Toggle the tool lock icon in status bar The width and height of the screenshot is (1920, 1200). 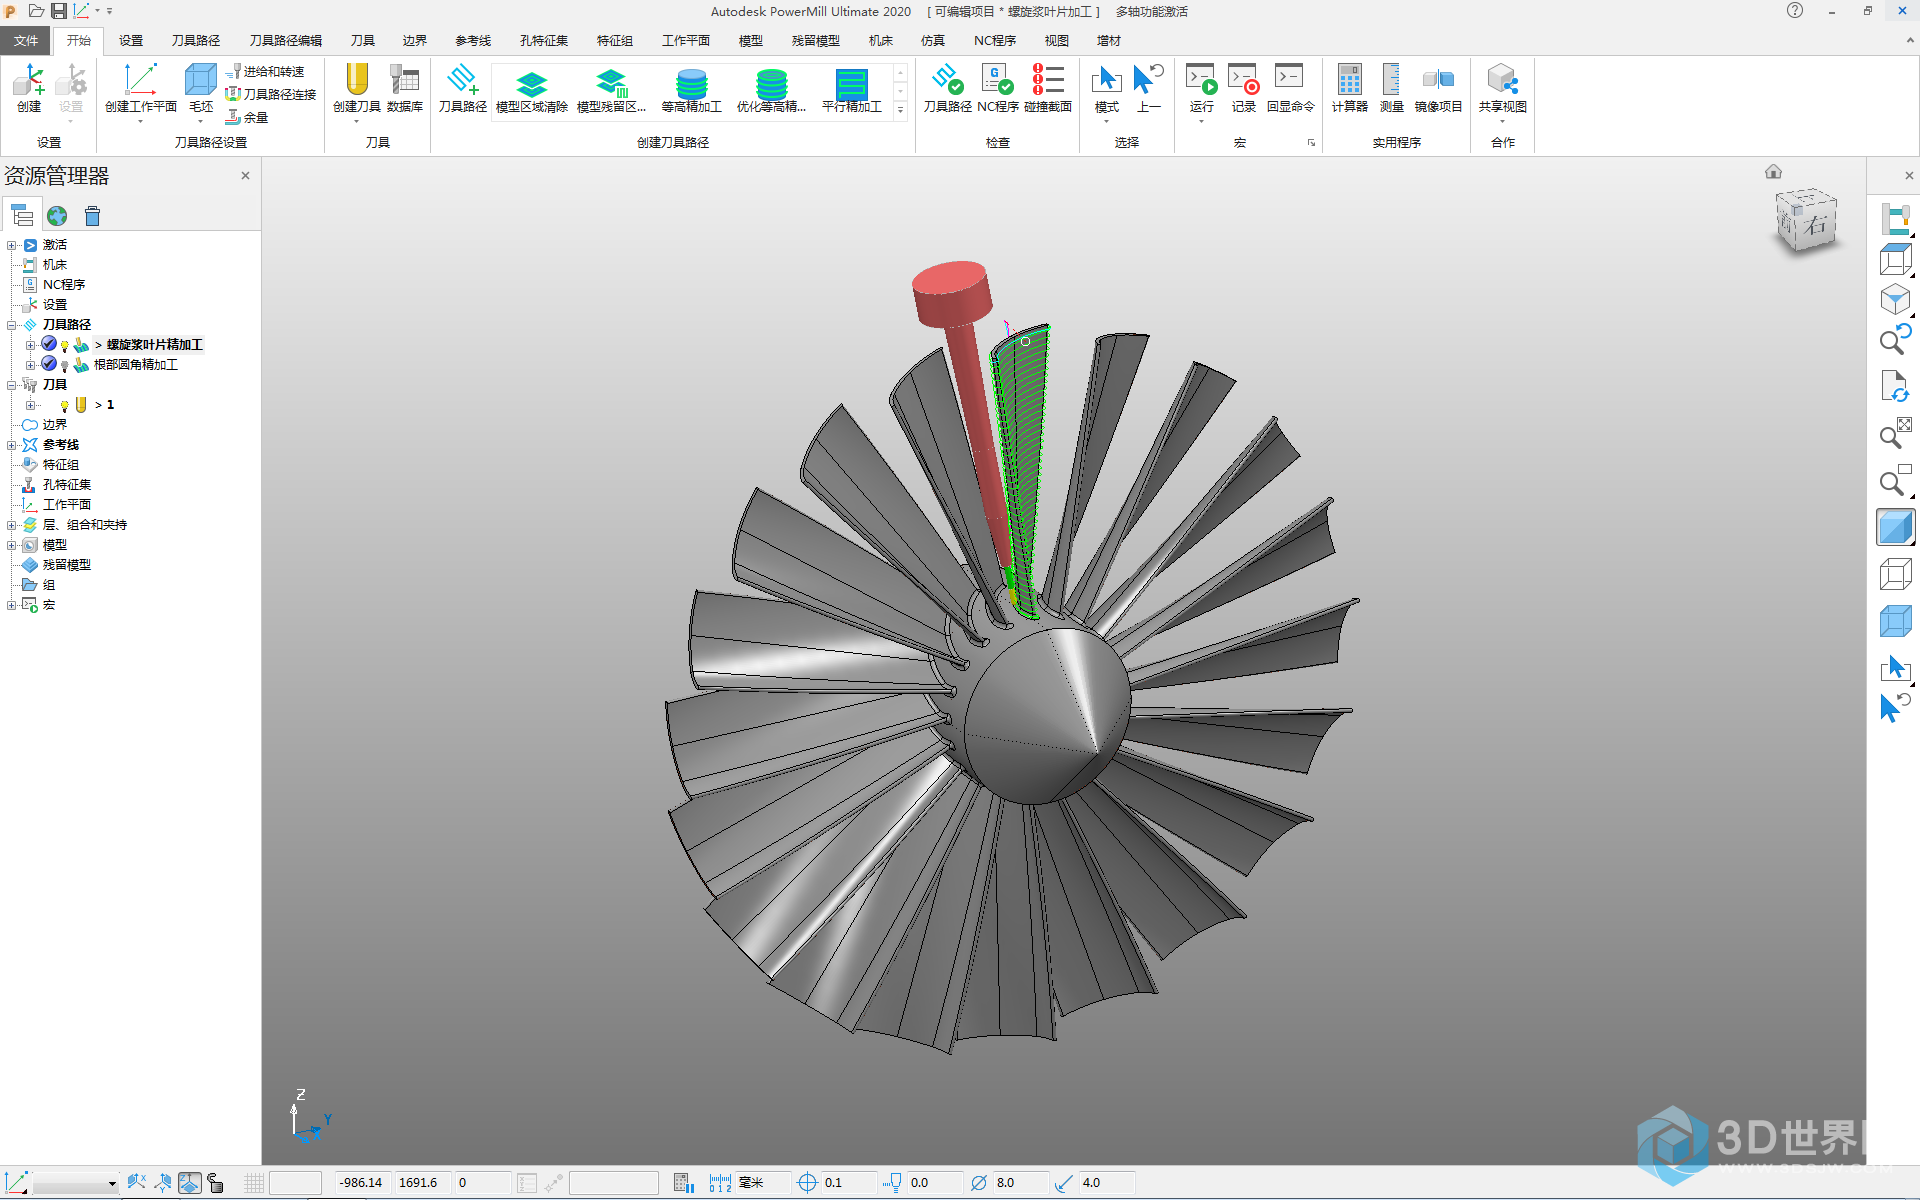point(215,1183)
